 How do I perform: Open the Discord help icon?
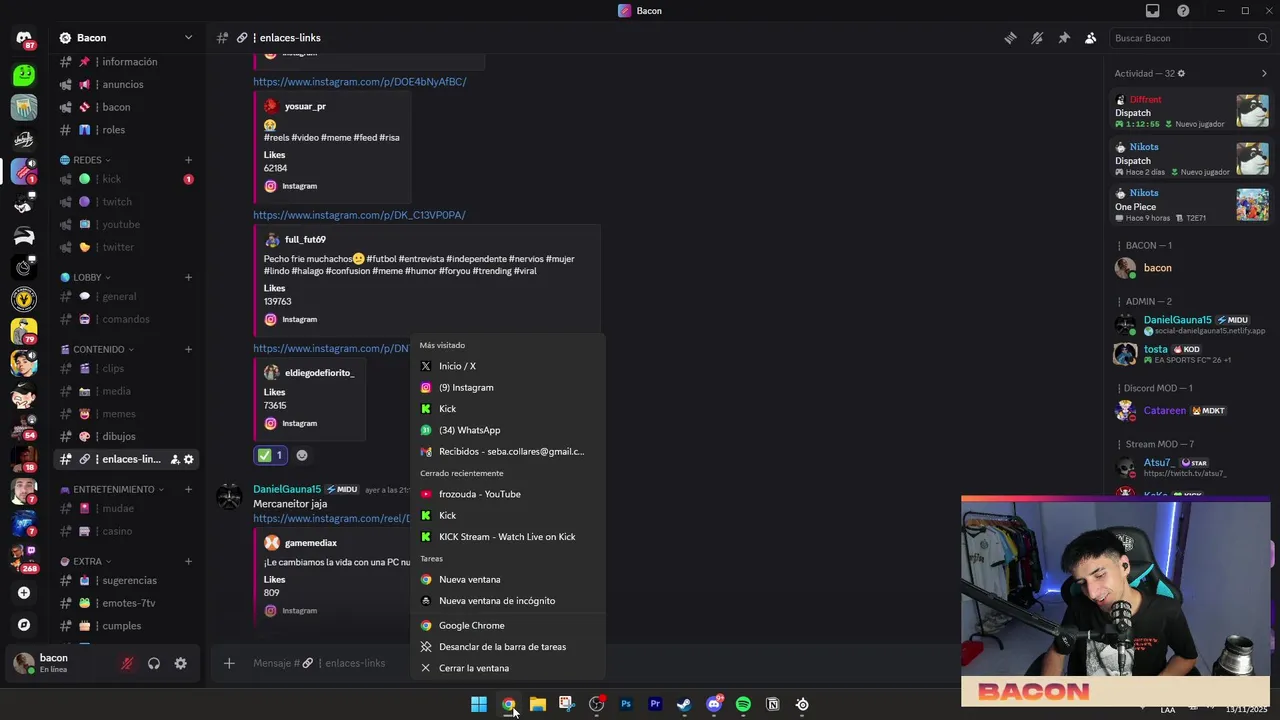click(x=1184, y=11)
